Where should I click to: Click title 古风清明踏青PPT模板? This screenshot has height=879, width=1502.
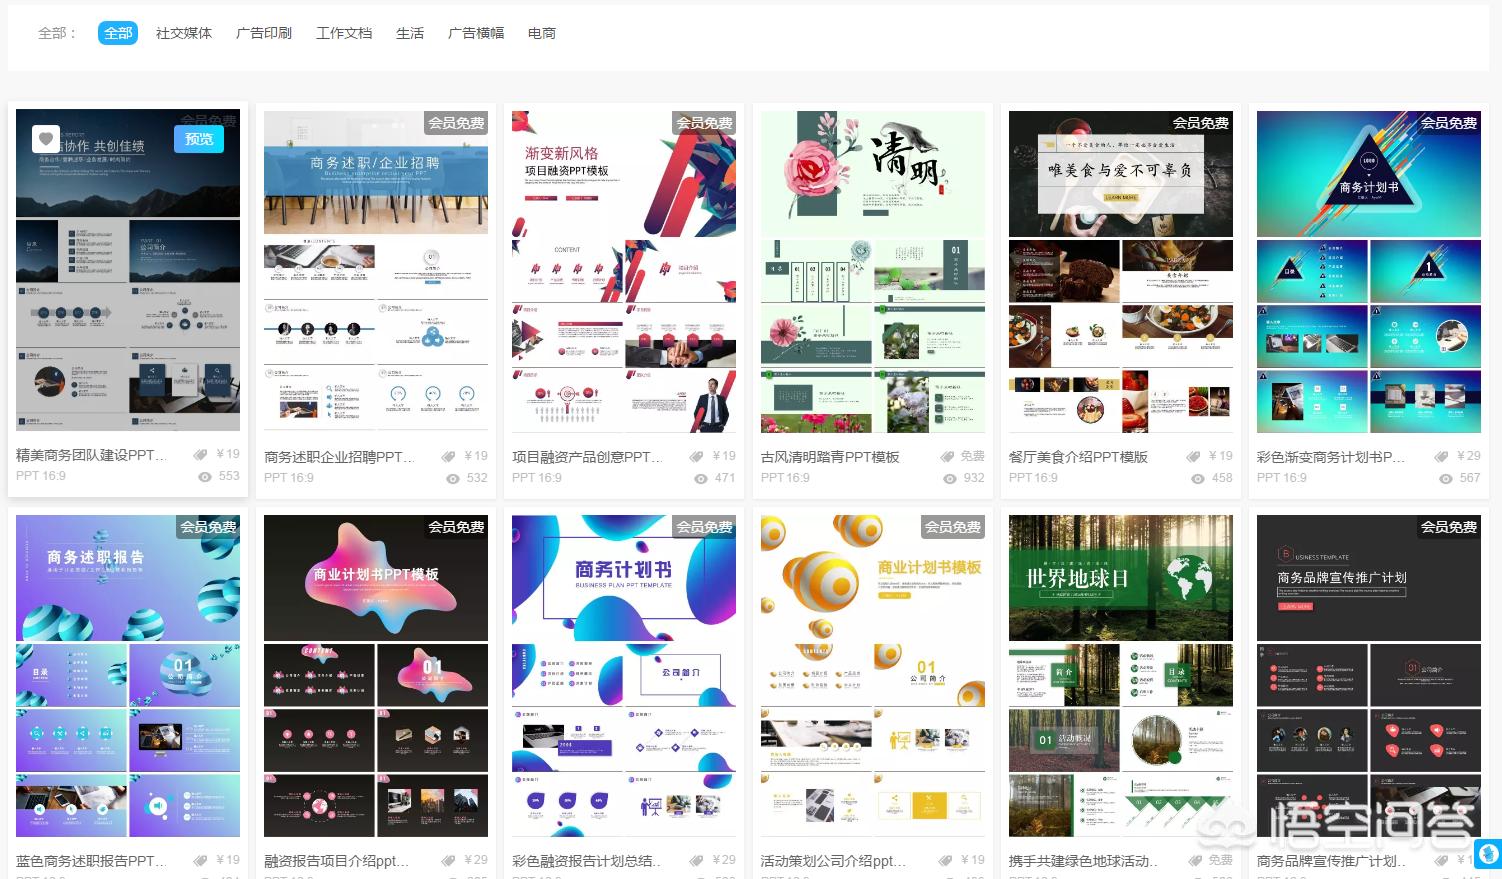click(830, 457)
